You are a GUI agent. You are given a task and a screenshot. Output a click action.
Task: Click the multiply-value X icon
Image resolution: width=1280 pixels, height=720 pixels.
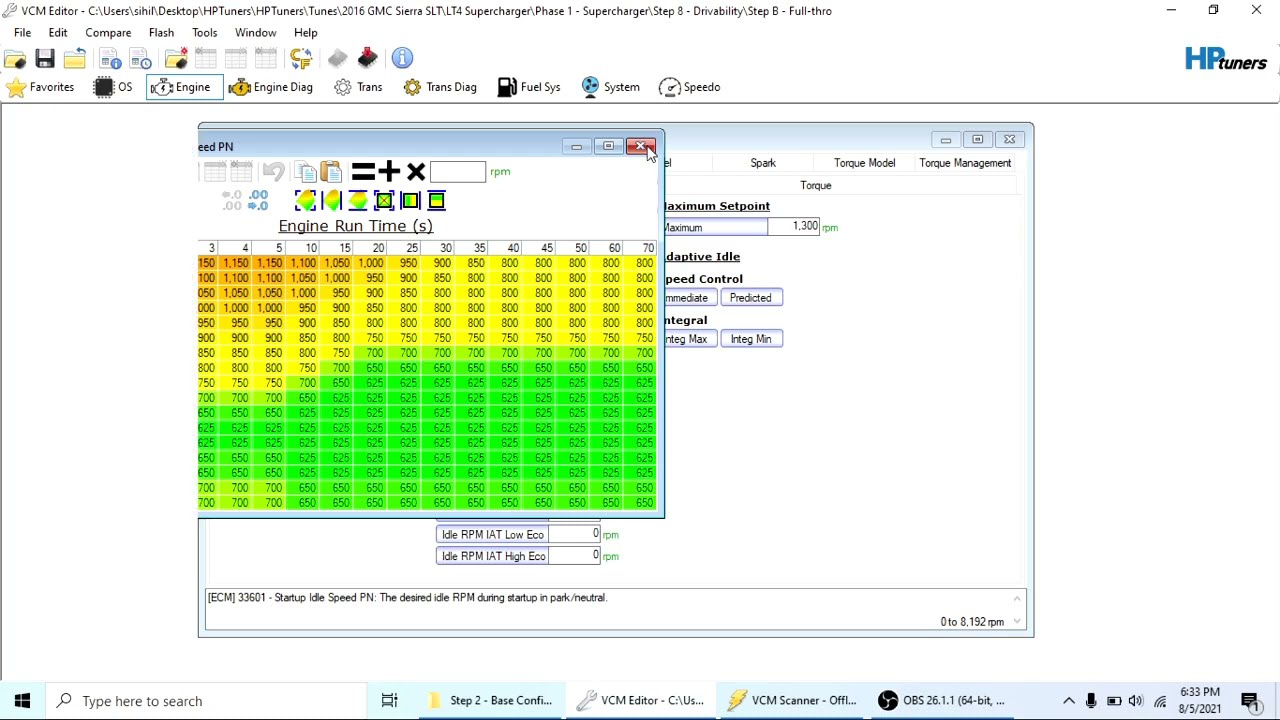coord(416,172)
